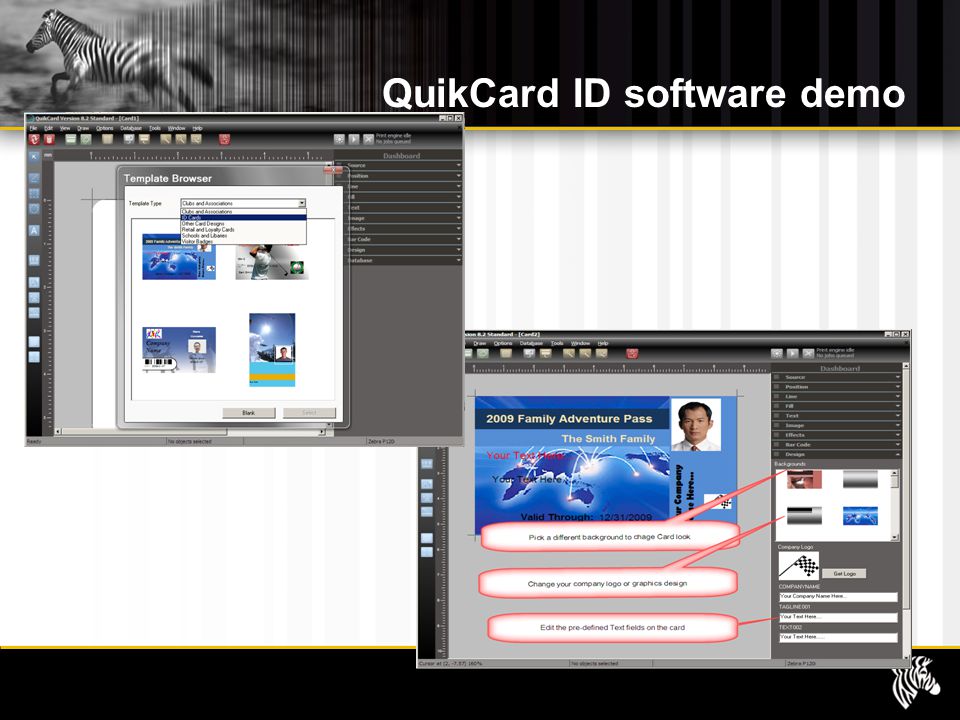Toggle the small square beside Fill in Card2 dashboard

(776, 406)
